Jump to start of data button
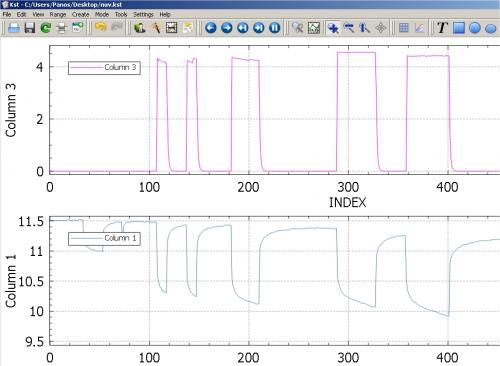Image resolution: width=500 pixels, height=366 pixels. pyautogui.click(x=243, y=28)
